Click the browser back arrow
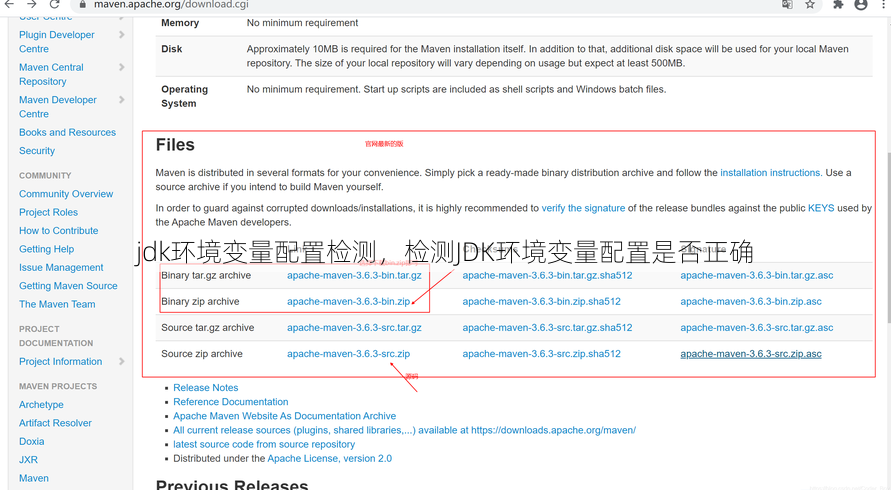 [9, 4]
